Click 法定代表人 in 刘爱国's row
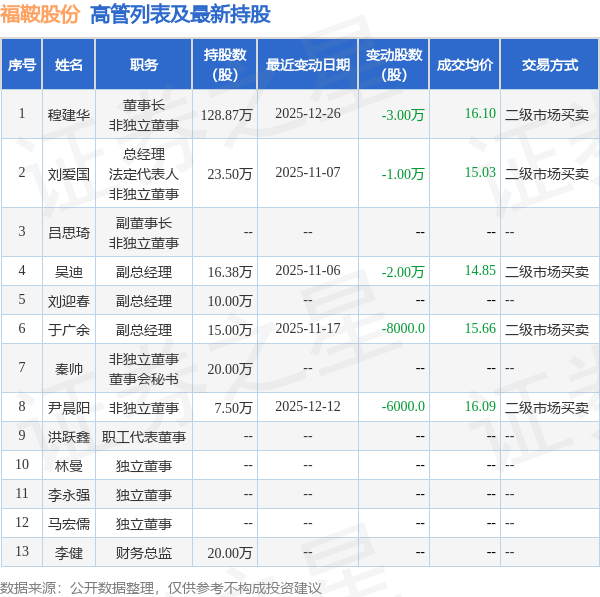The height and width of the screenshot is (597, 600). tap(143, 174)
